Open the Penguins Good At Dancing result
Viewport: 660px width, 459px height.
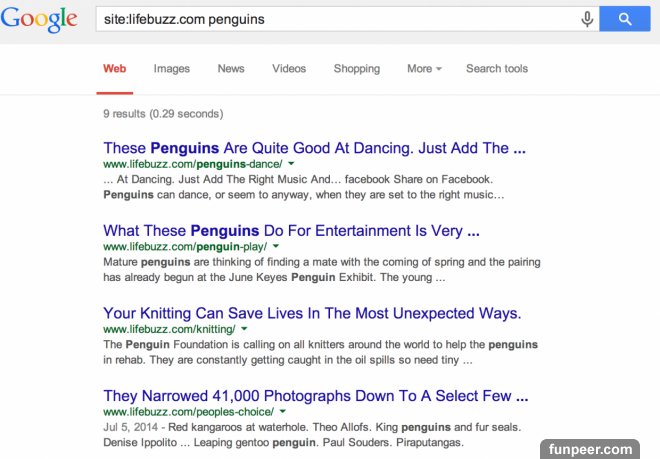[x=314, y=148]
